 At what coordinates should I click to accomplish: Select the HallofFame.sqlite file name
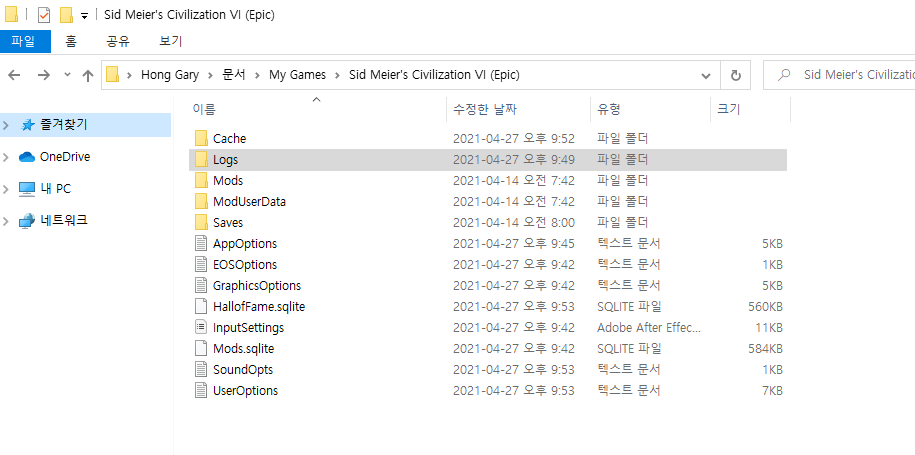point(259,306)
